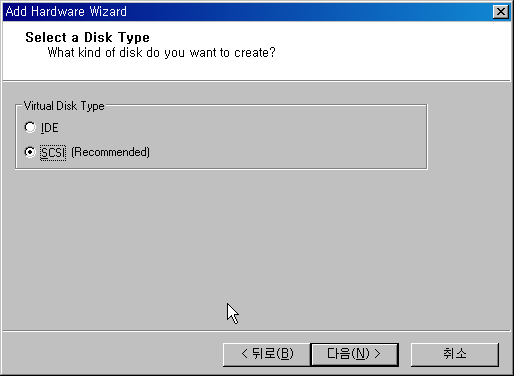
Task: Select the IDE radio button
Action: tap(30, 127)
